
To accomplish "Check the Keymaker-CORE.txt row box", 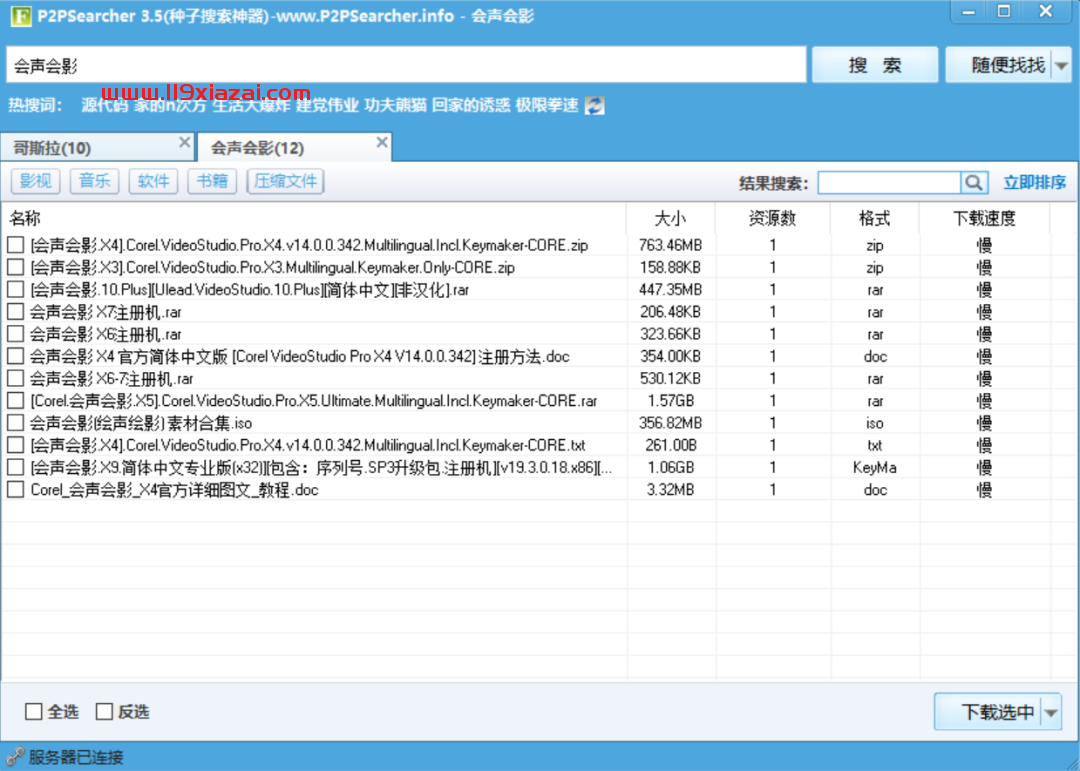I will (x=16, y=445).
